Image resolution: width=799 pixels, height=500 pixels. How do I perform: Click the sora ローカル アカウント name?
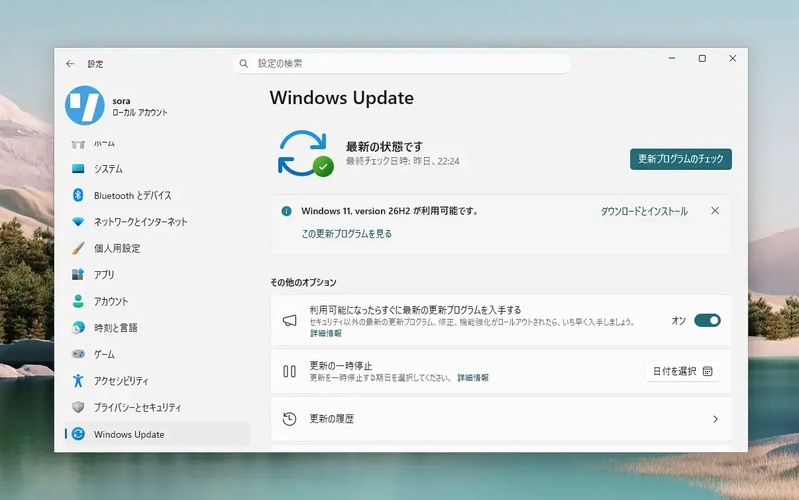tap(140, 107)
